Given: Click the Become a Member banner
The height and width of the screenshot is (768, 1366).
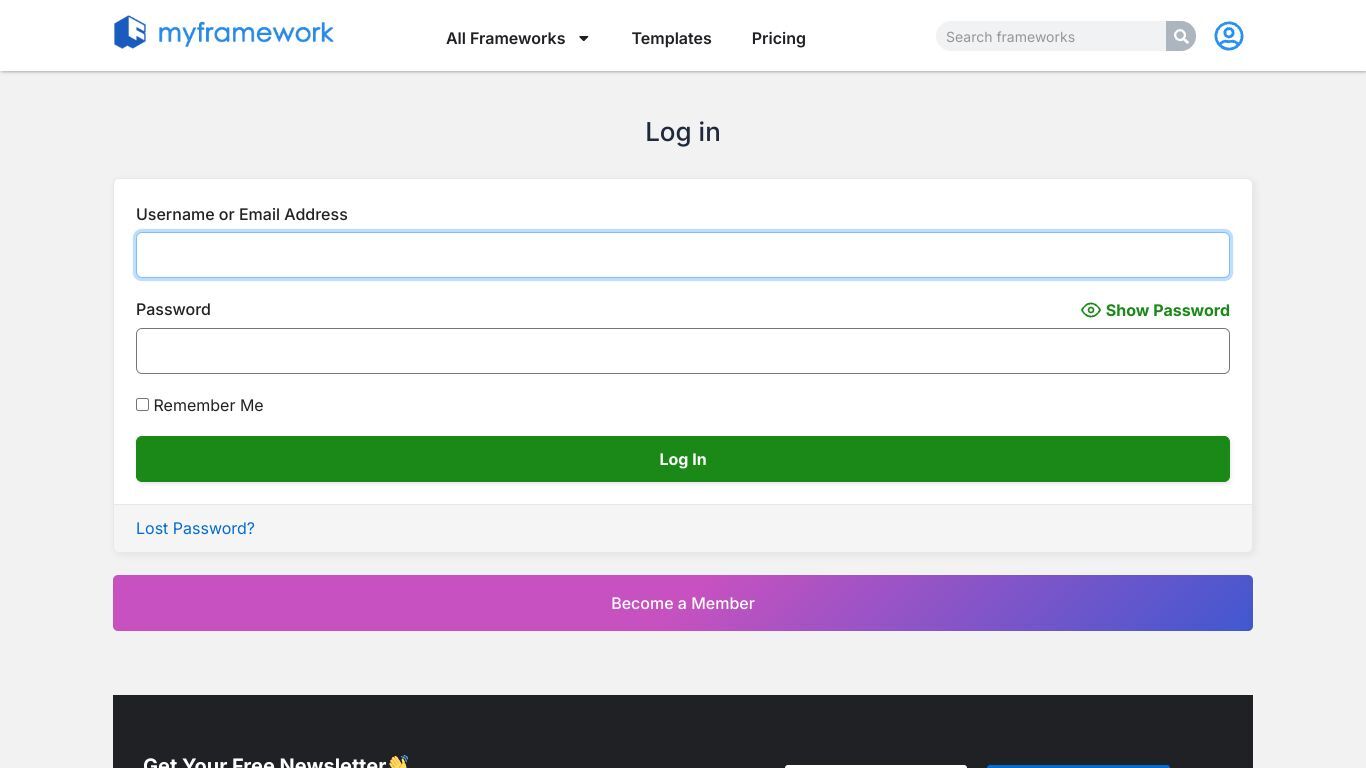Looking at the screenshot, I should 683,603.
